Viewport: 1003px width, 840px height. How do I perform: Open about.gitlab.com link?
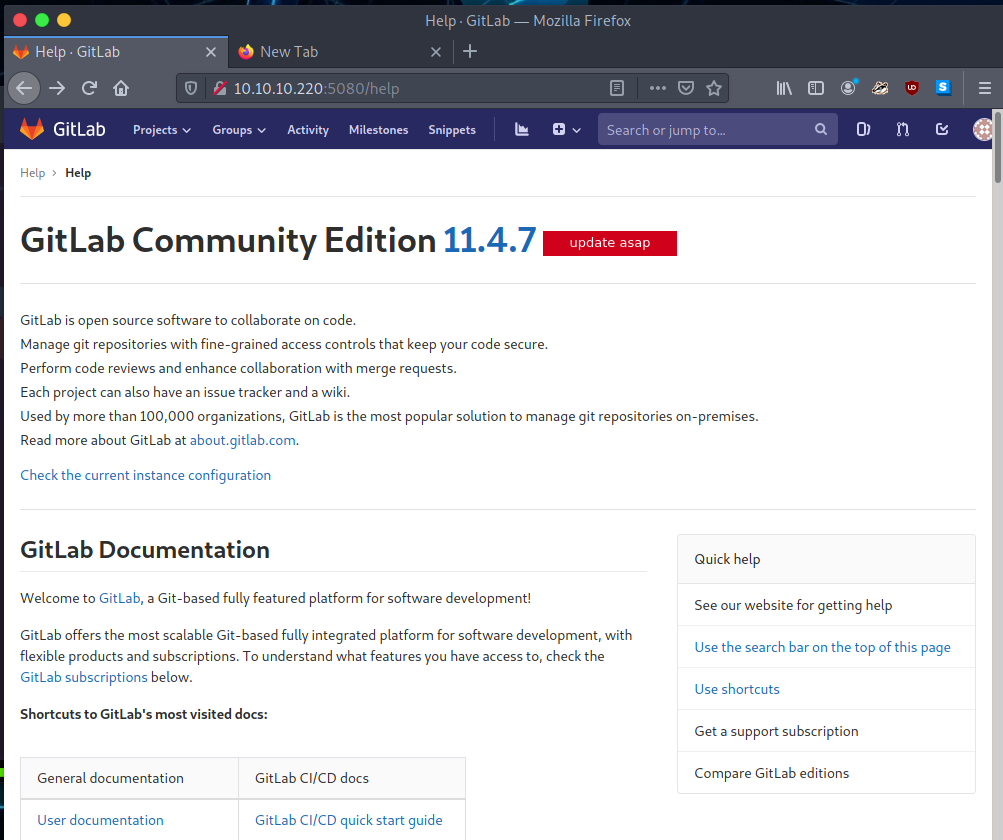(x=242, y=440)
